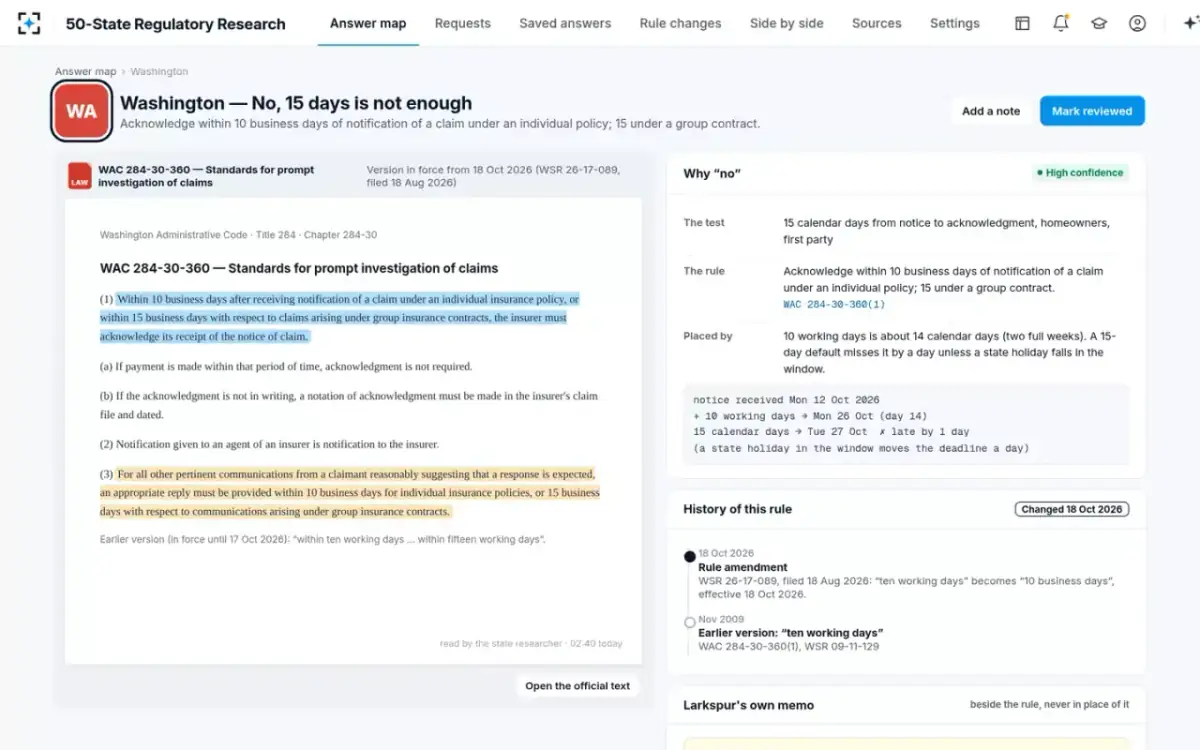Click the graduation cap icon
The image size is (1200, 750).
click(x=1099, y=23)
